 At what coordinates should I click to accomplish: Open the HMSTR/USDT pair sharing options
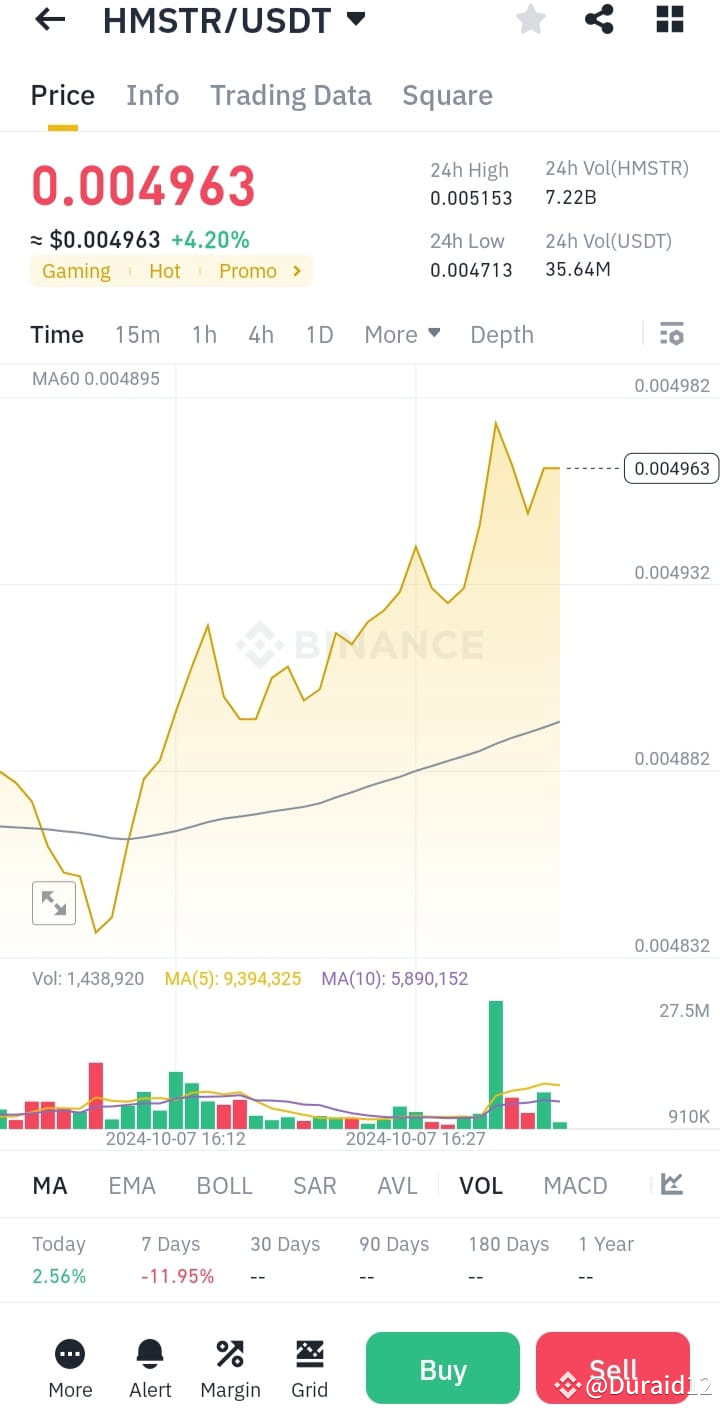599,19
